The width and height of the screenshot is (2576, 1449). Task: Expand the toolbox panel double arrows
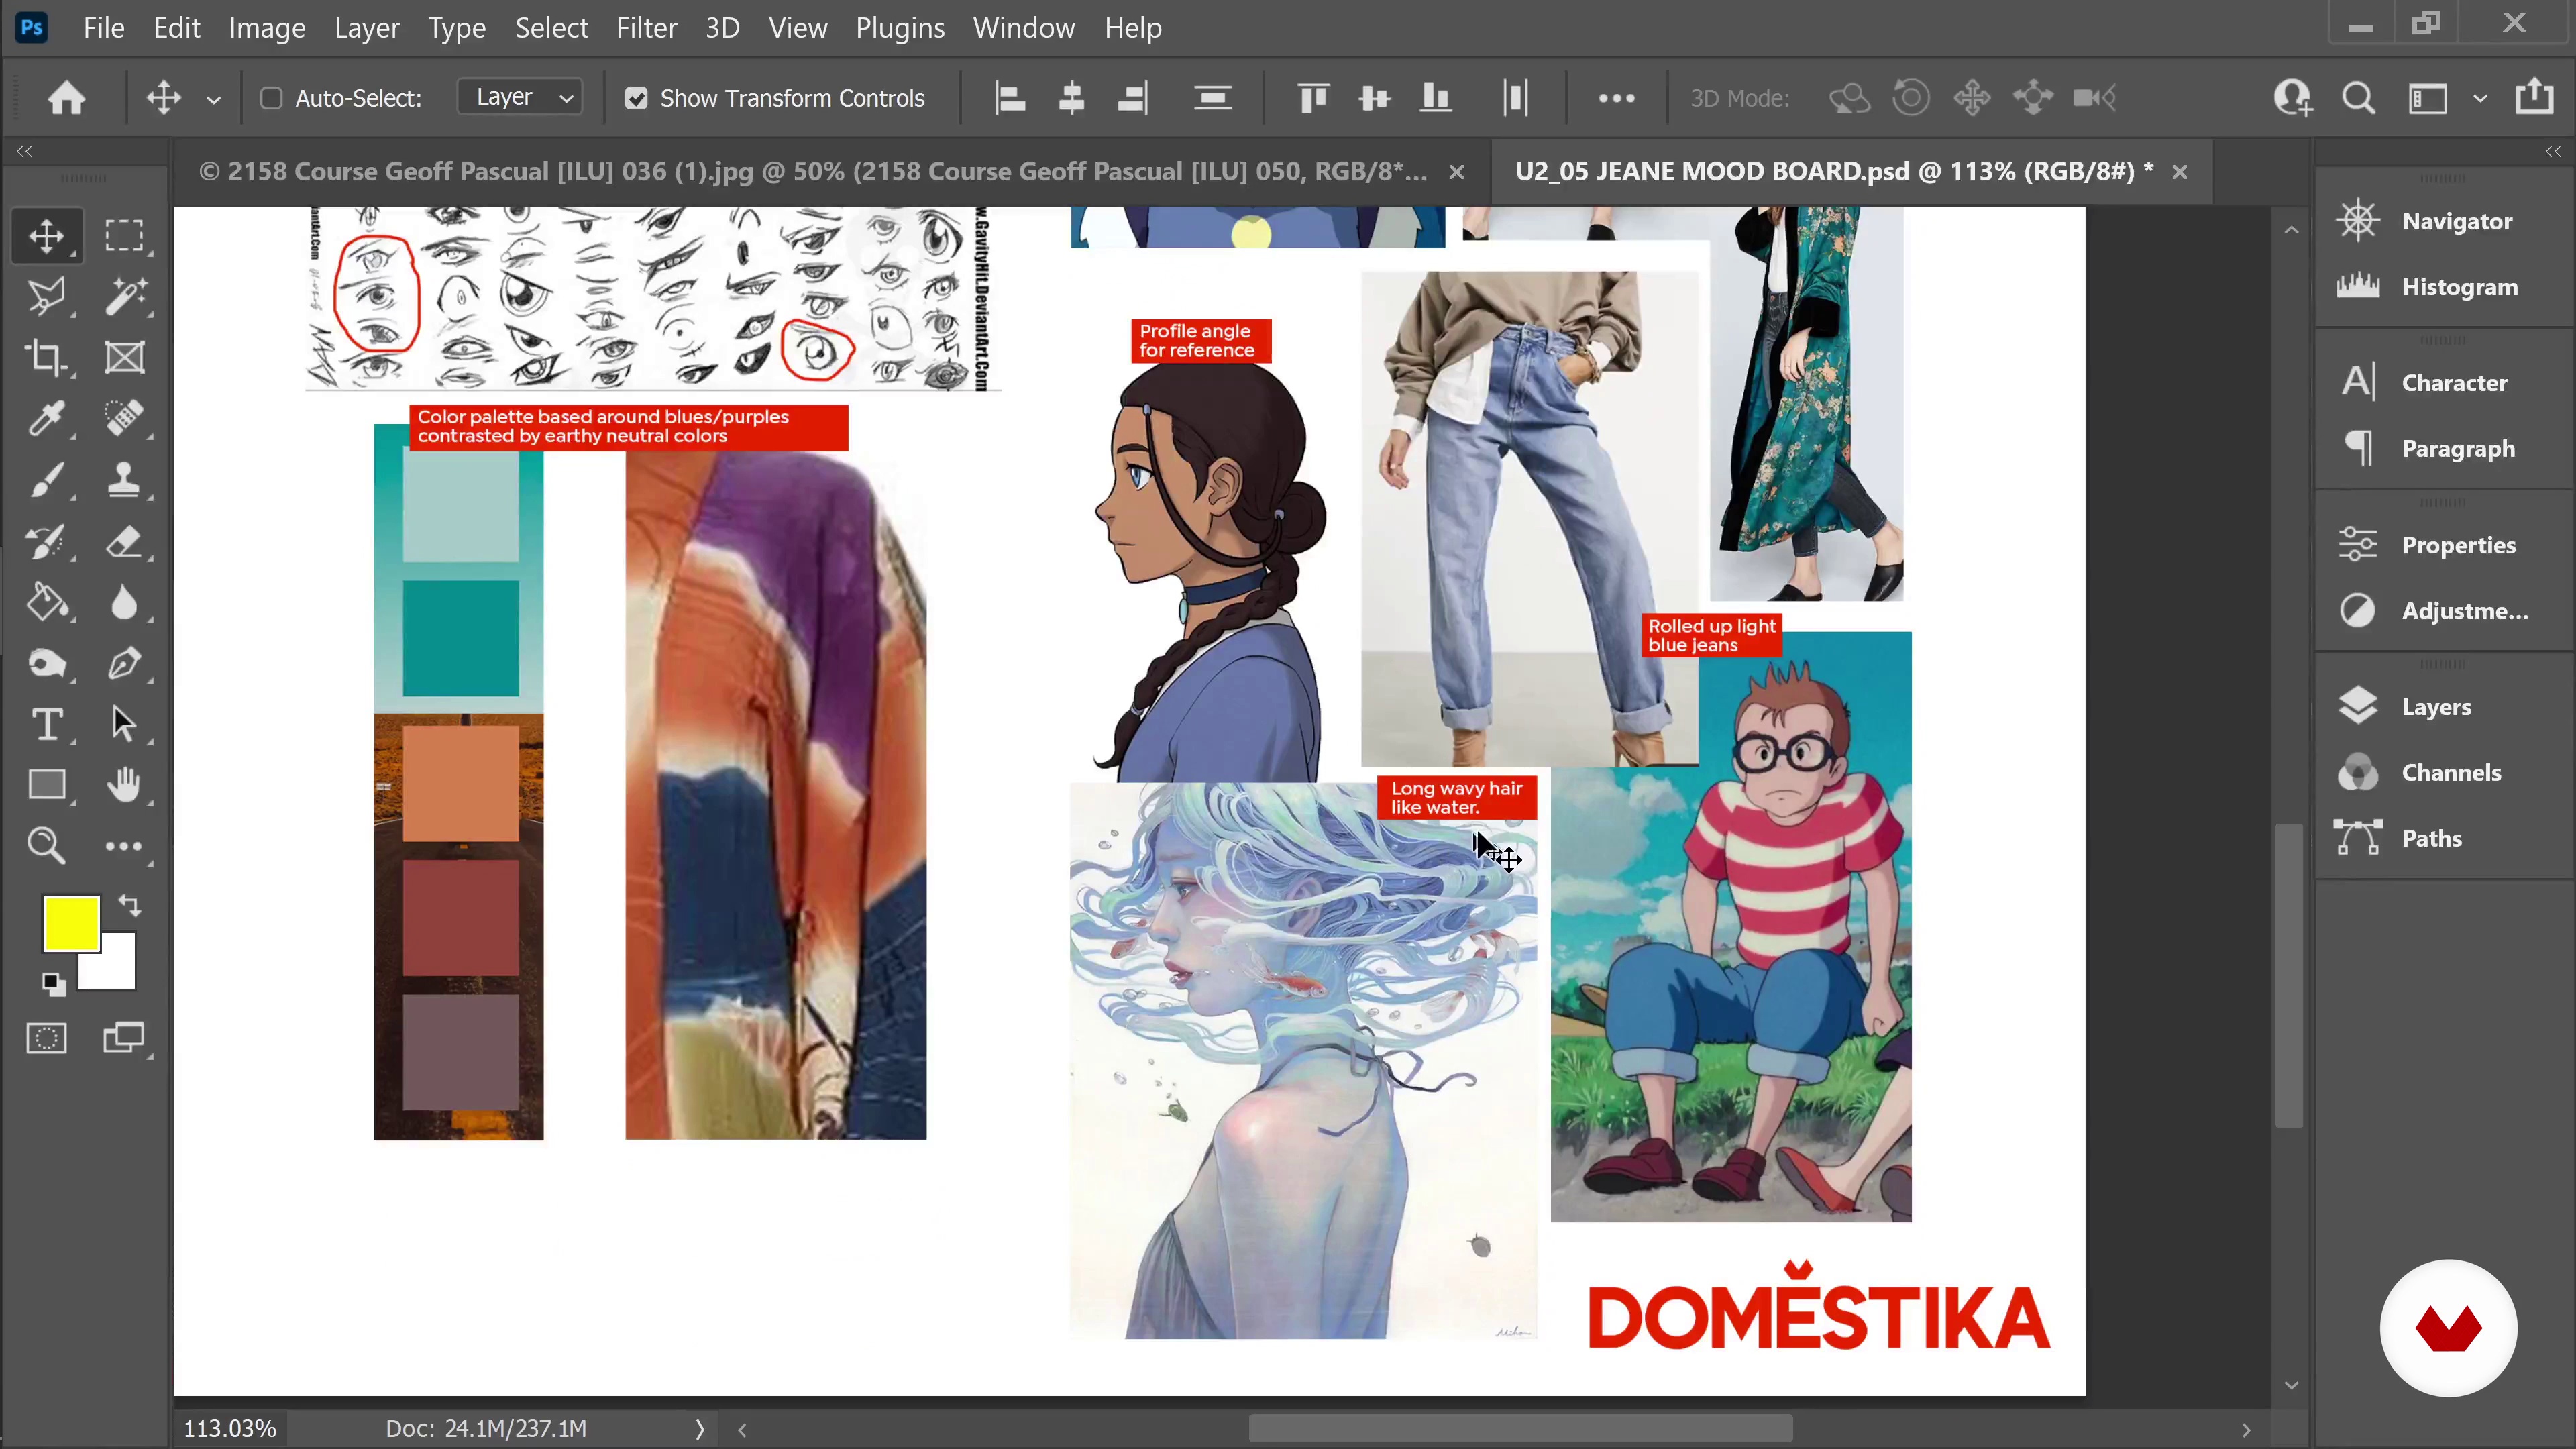click(x=24, y=152)
